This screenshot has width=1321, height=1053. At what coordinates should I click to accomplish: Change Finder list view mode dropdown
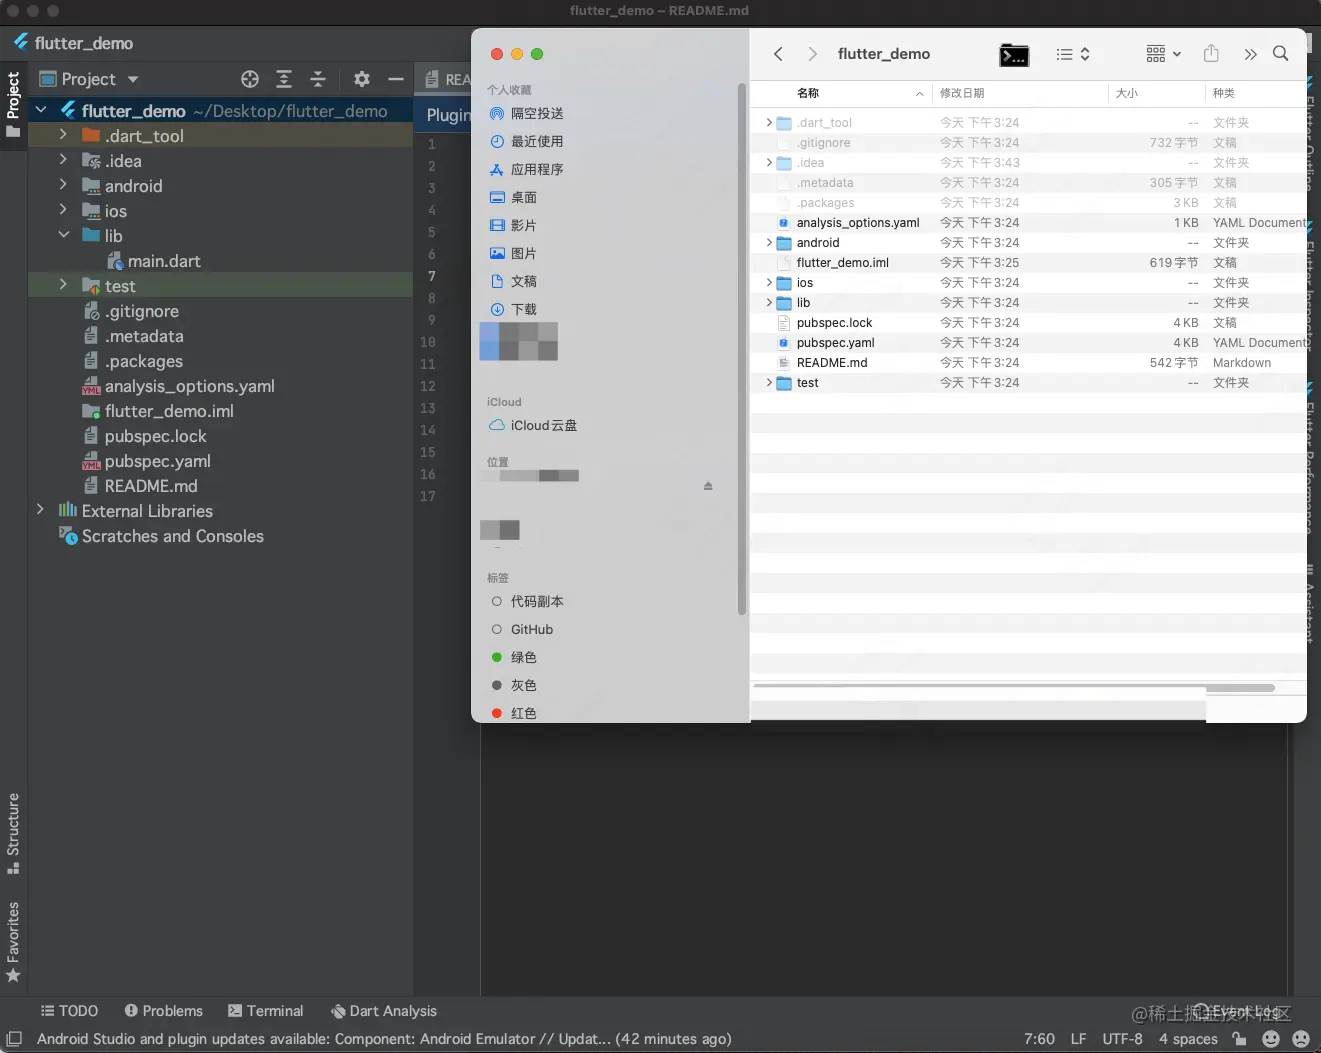tap(1073, 54)
